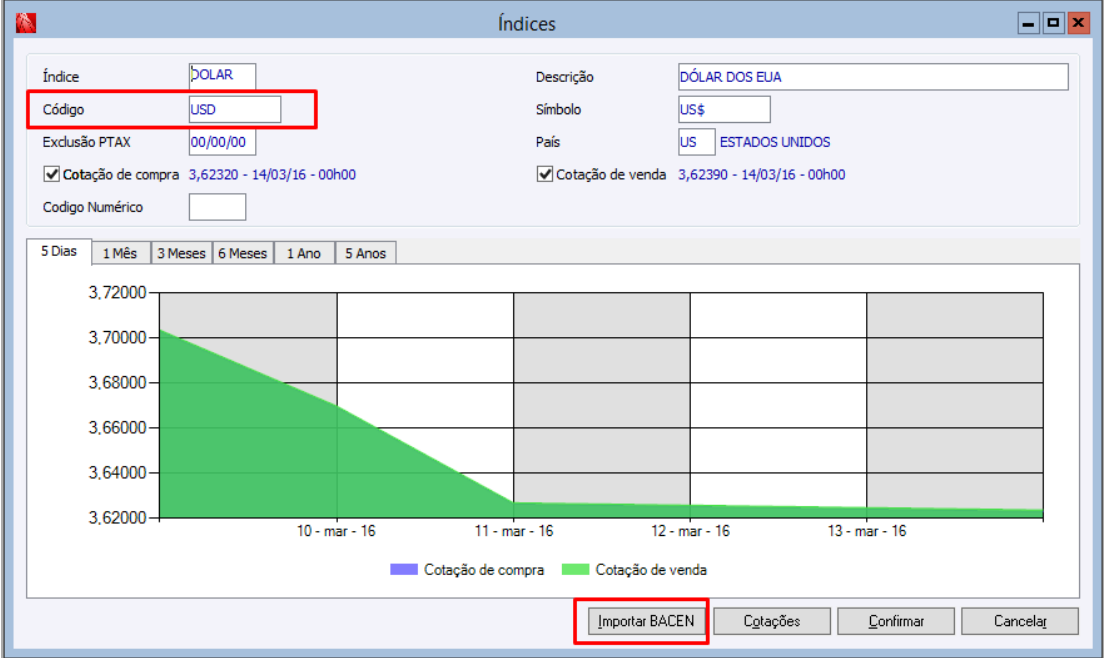This screenshot has height=658, width=1105.
Task: Click the Símbolo field with US$
Action: pos(724,109)
